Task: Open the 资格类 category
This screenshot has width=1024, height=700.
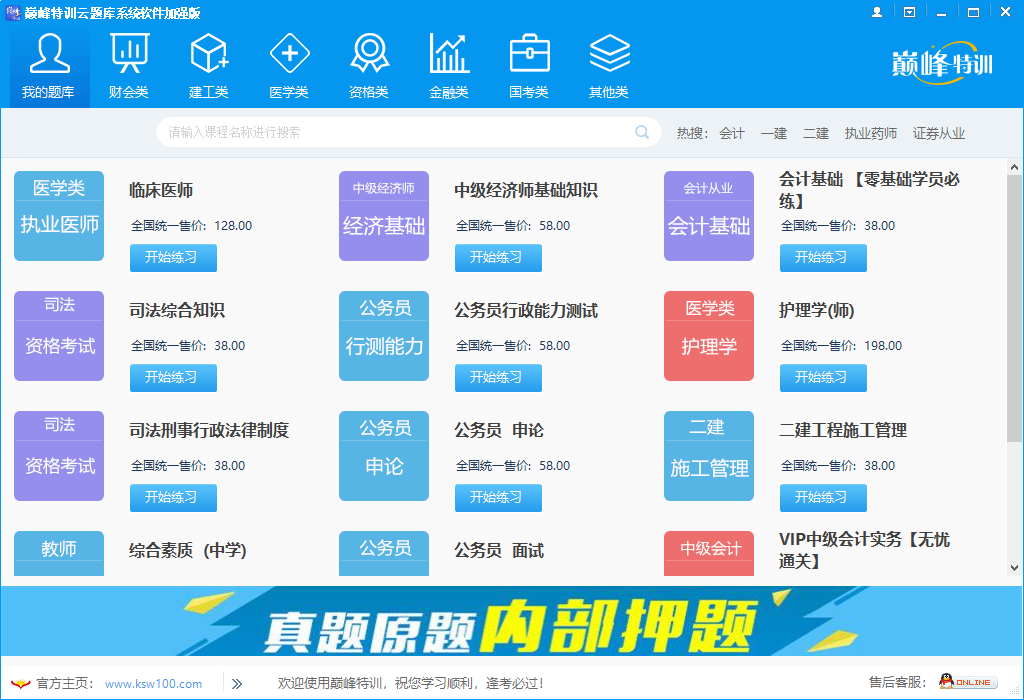Action: 369,67
